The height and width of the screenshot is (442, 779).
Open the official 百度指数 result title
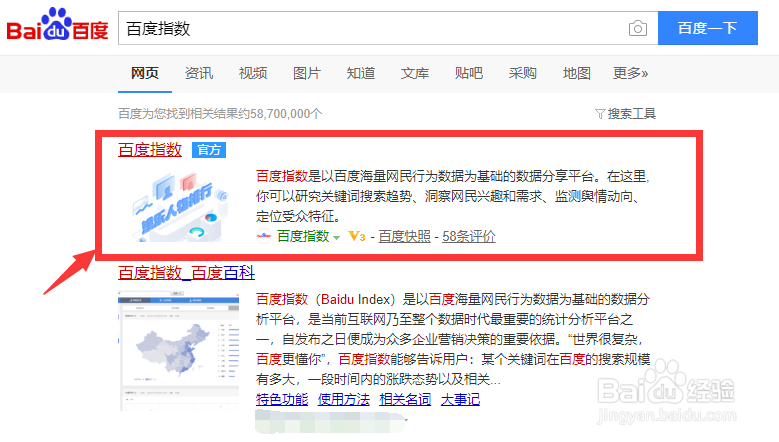click(x=150, y=150)
